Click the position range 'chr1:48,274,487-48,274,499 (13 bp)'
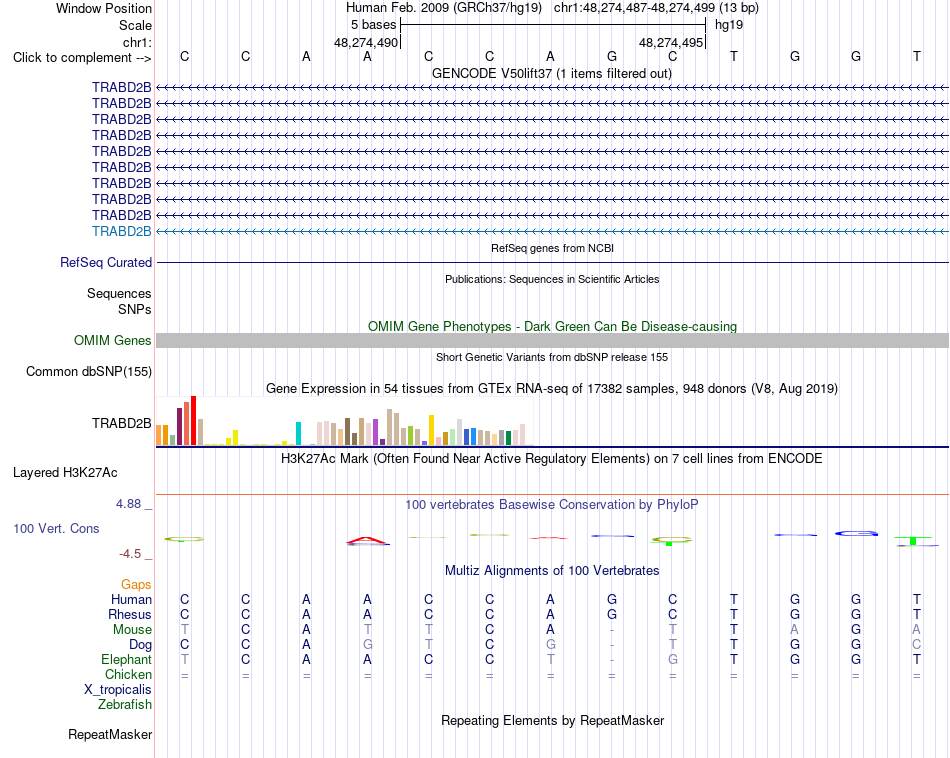Screen dimensions: 950x758 656,8
